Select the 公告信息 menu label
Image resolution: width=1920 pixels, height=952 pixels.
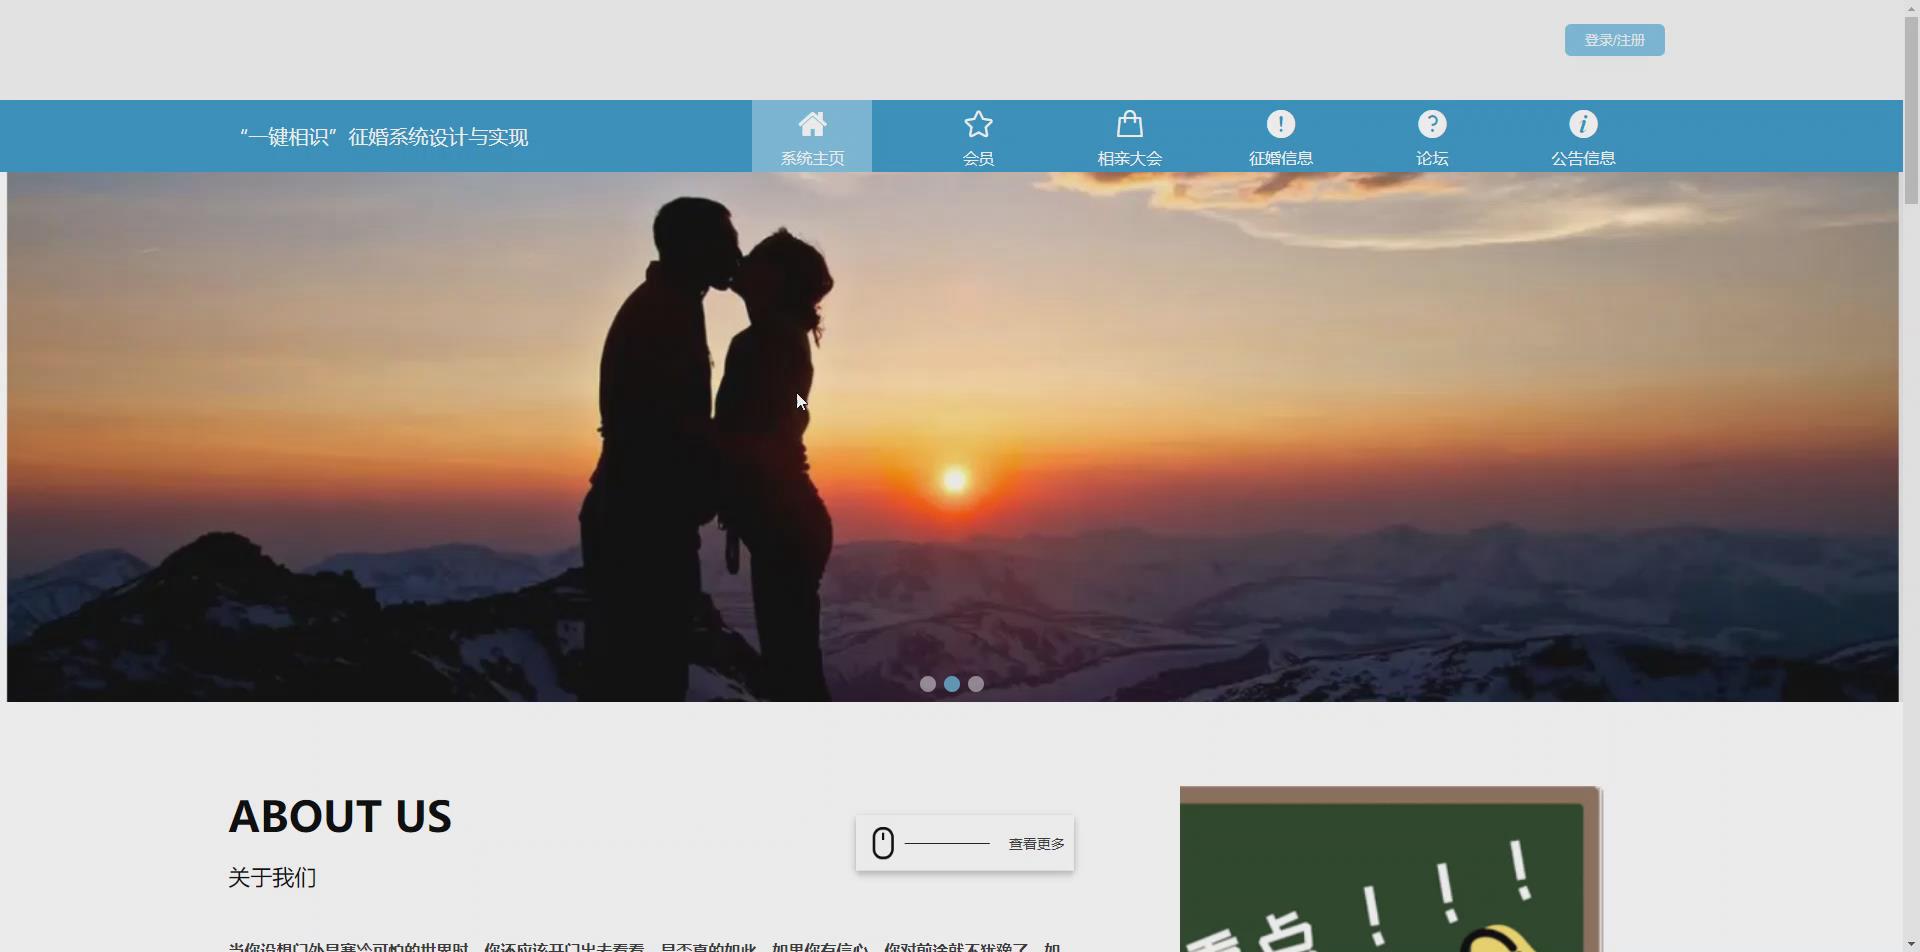pos(1583,158)
